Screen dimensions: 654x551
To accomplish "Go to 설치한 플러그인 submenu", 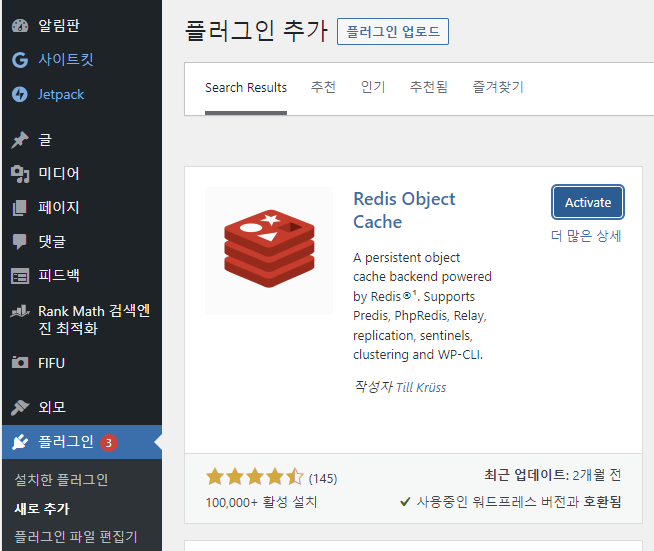I will [61, 480].
